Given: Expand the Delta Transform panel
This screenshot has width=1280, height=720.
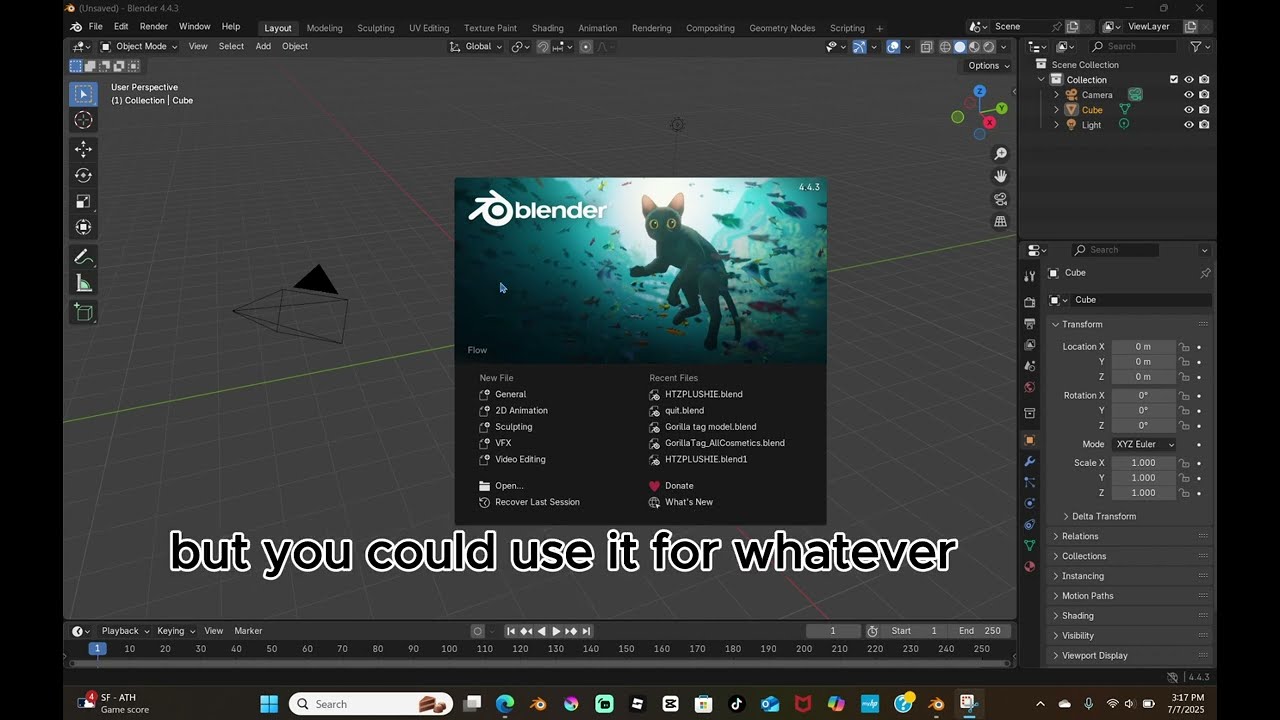Looking at the screenshot, I should click(1103, 516).
